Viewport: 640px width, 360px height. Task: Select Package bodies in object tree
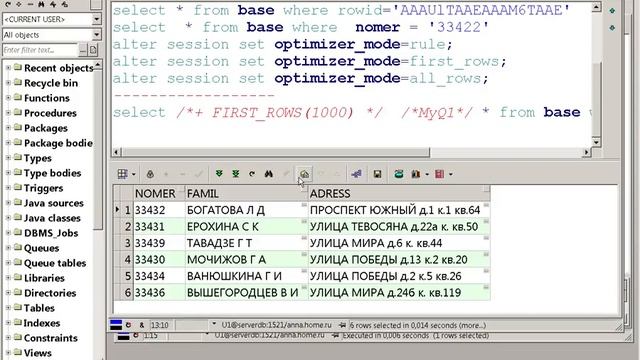[58, 143]
